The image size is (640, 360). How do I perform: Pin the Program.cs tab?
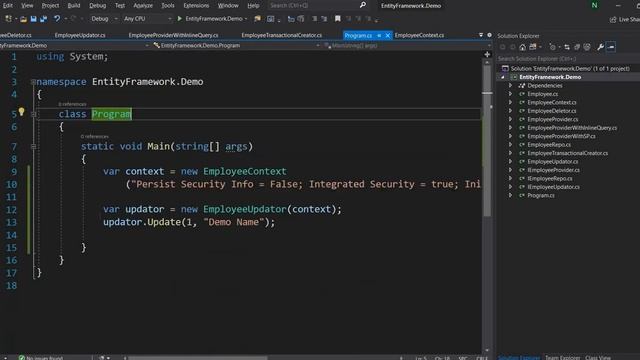[379, 36]
